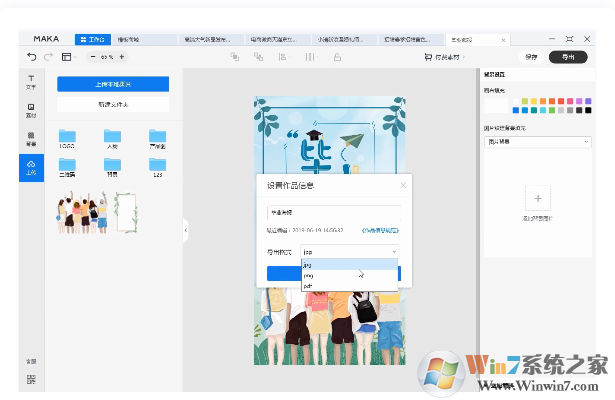Open the Upload panel cloud icon

coord(30,166)
